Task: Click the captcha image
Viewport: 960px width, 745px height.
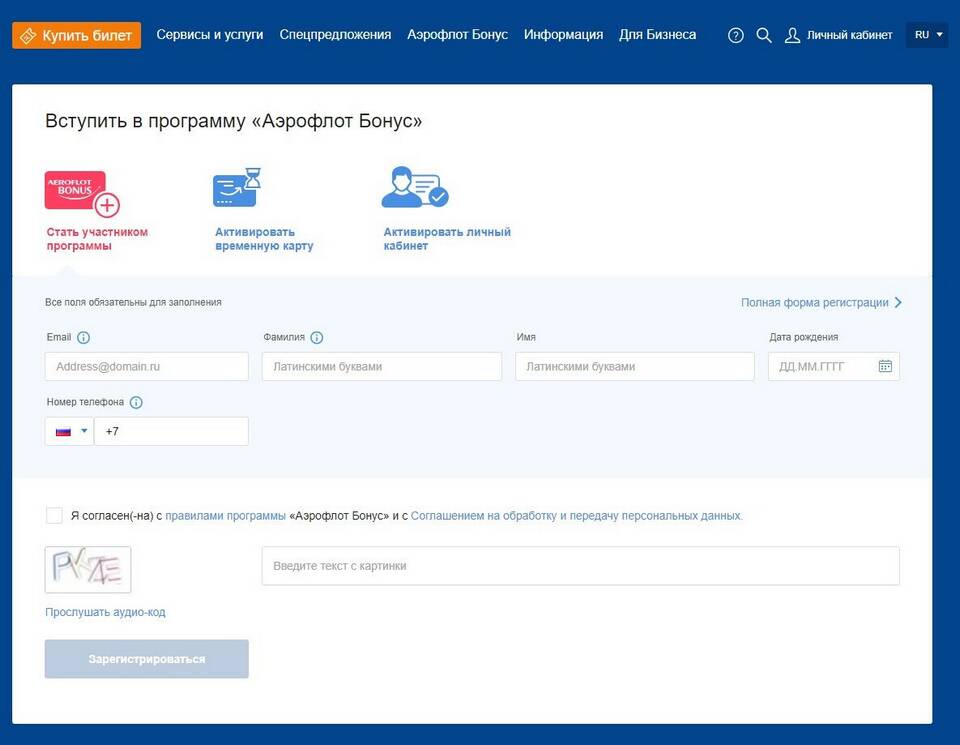Action: pyautogui.click(x=88, y=569)
